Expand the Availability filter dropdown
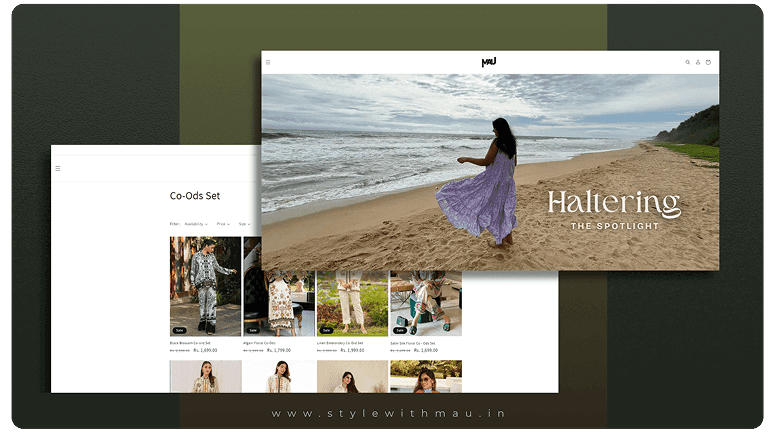 [x=196, y=224]
